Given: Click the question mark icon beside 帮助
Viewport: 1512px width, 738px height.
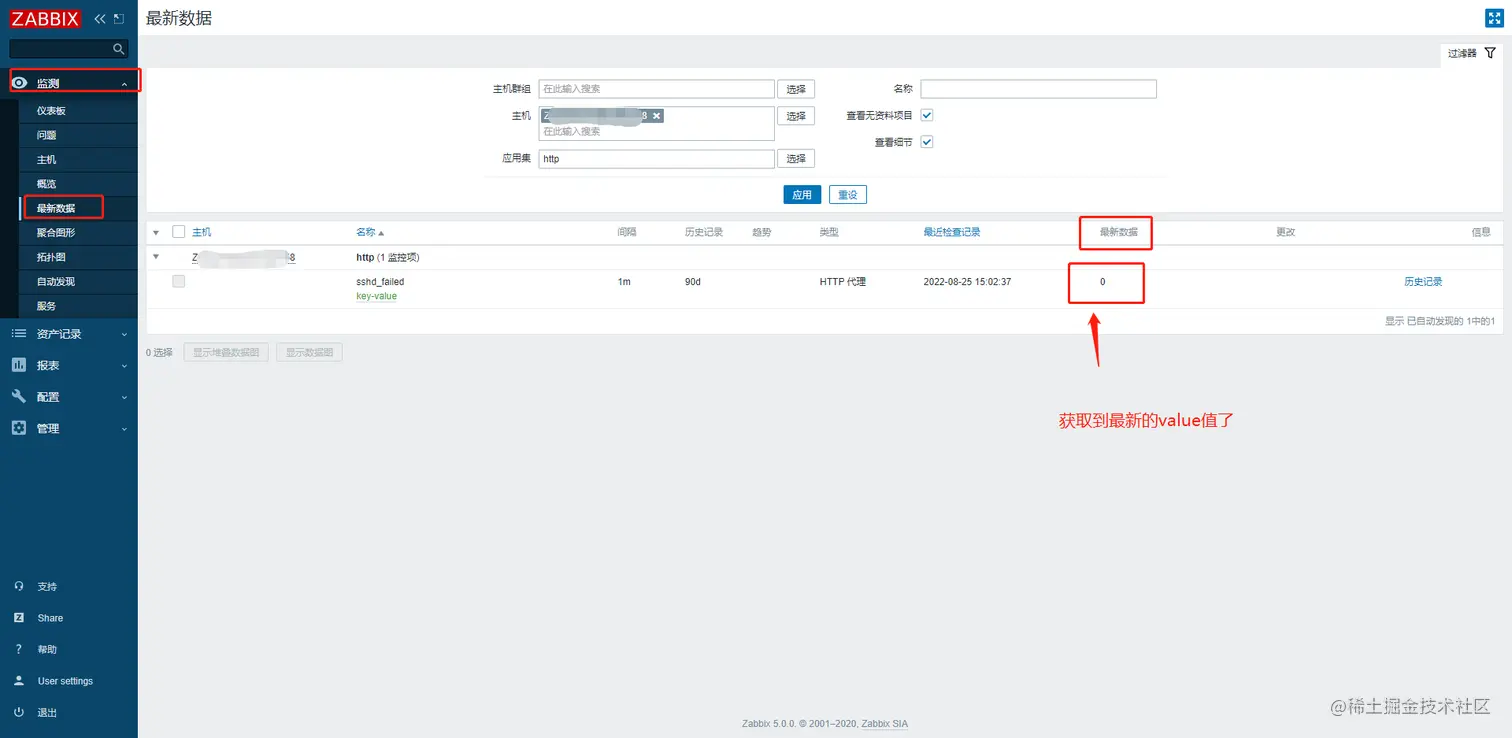Looking at the screenshot, I should [x=19, y=649].
